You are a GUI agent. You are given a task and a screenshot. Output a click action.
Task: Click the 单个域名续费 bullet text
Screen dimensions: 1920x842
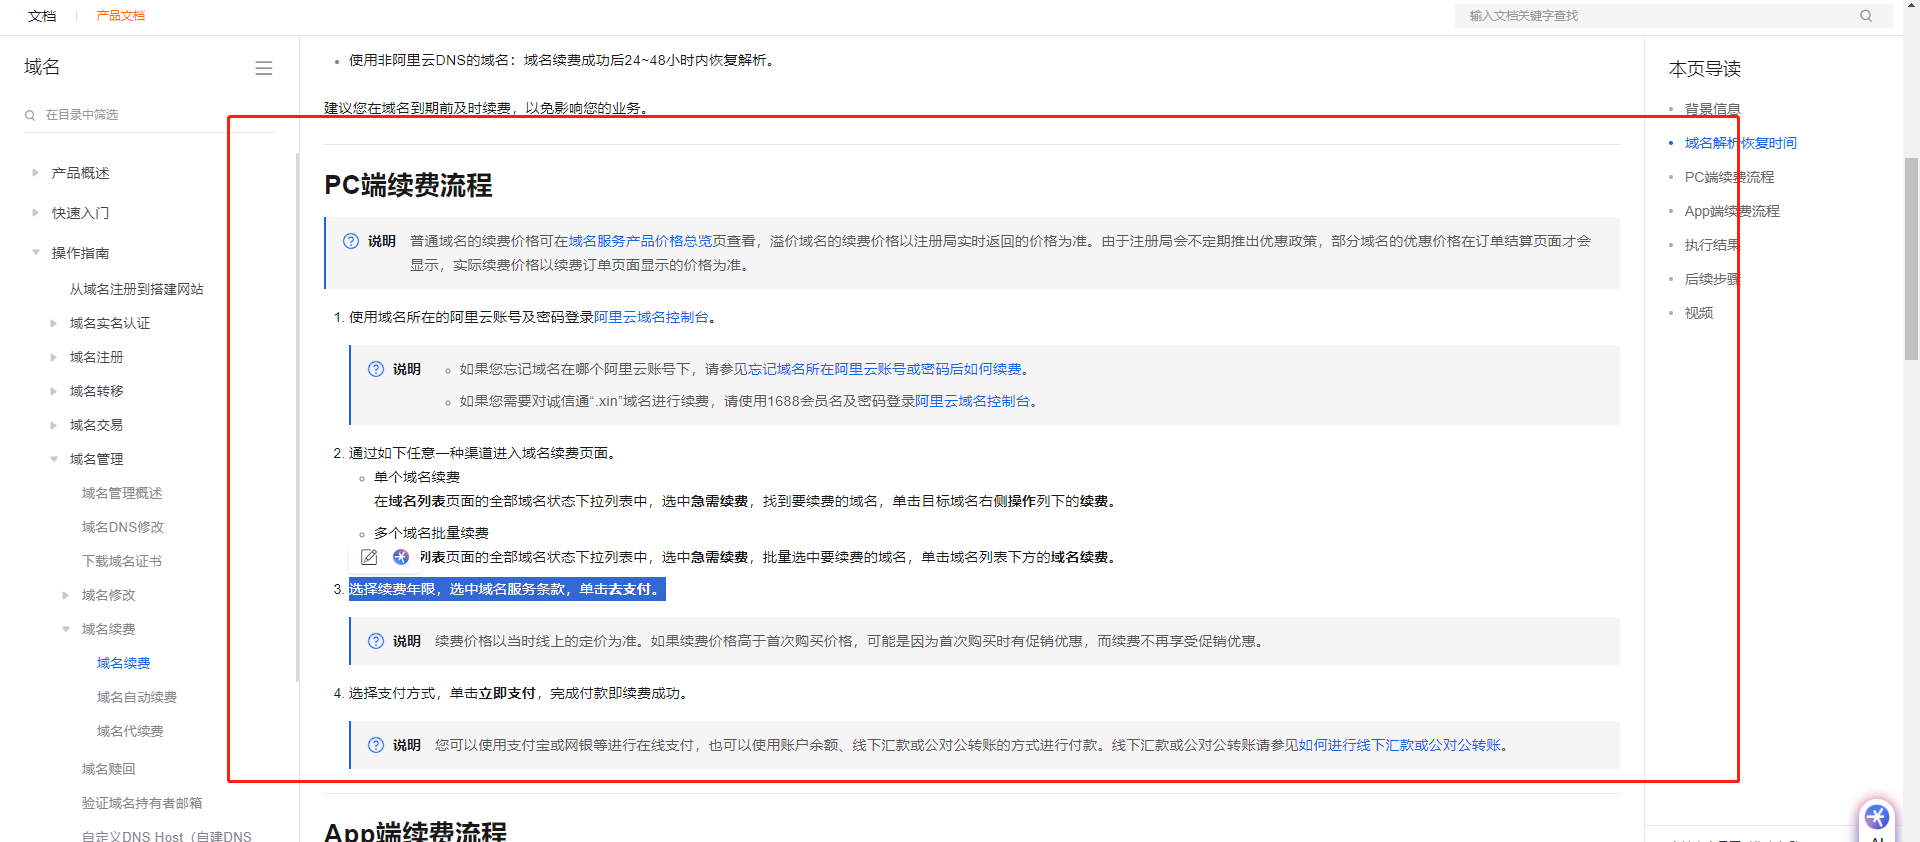[x=417, y=477]
